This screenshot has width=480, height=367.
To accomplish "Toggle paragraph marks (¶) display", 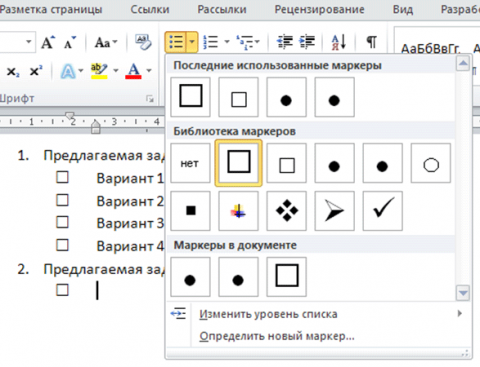I will coord(372,42).
